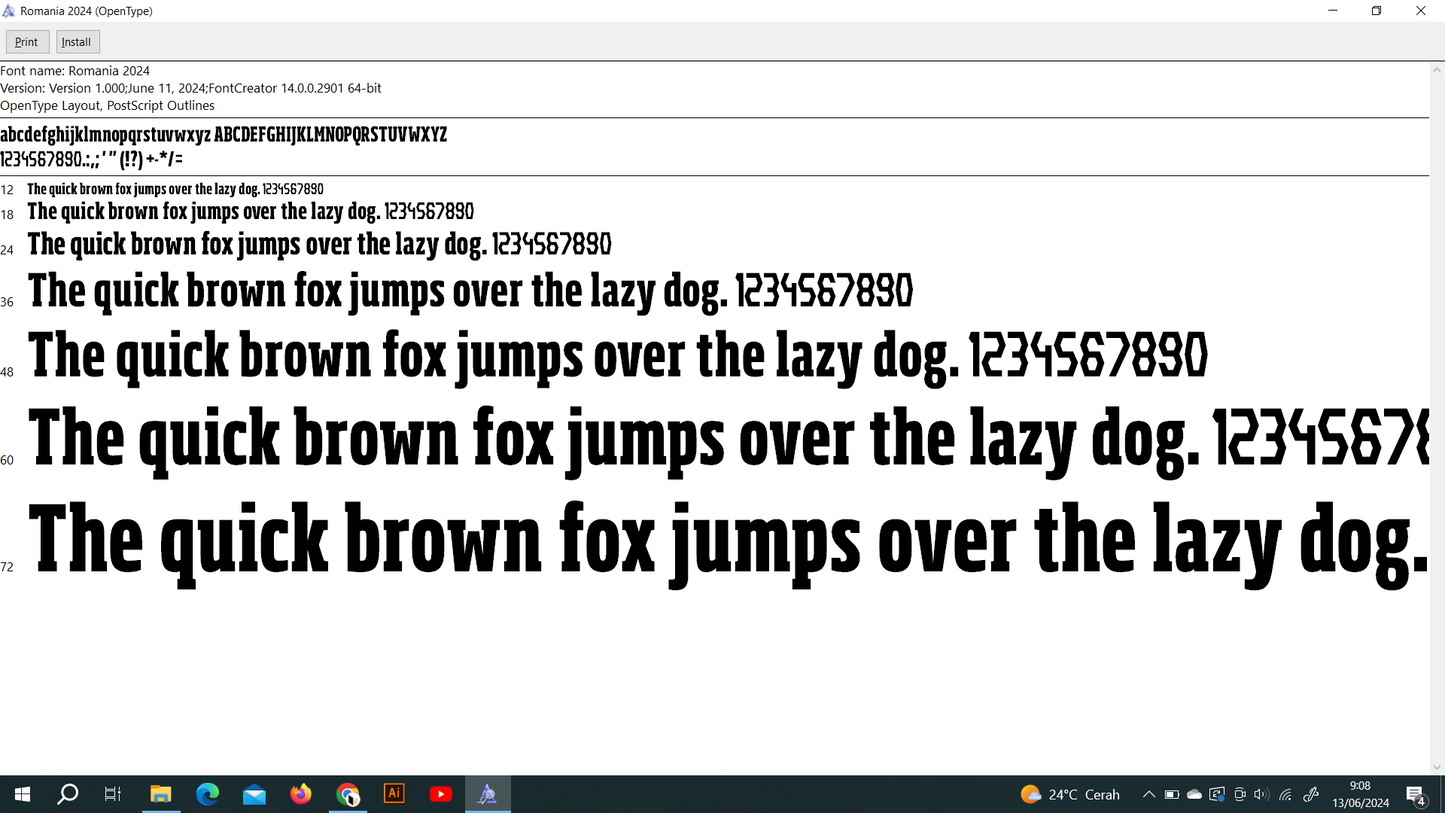This screenshot has height=813, width=1445.
Task: Open Adobe Illustrator from the taskbar
Action: pyautogui.click(x=394, y=794)
